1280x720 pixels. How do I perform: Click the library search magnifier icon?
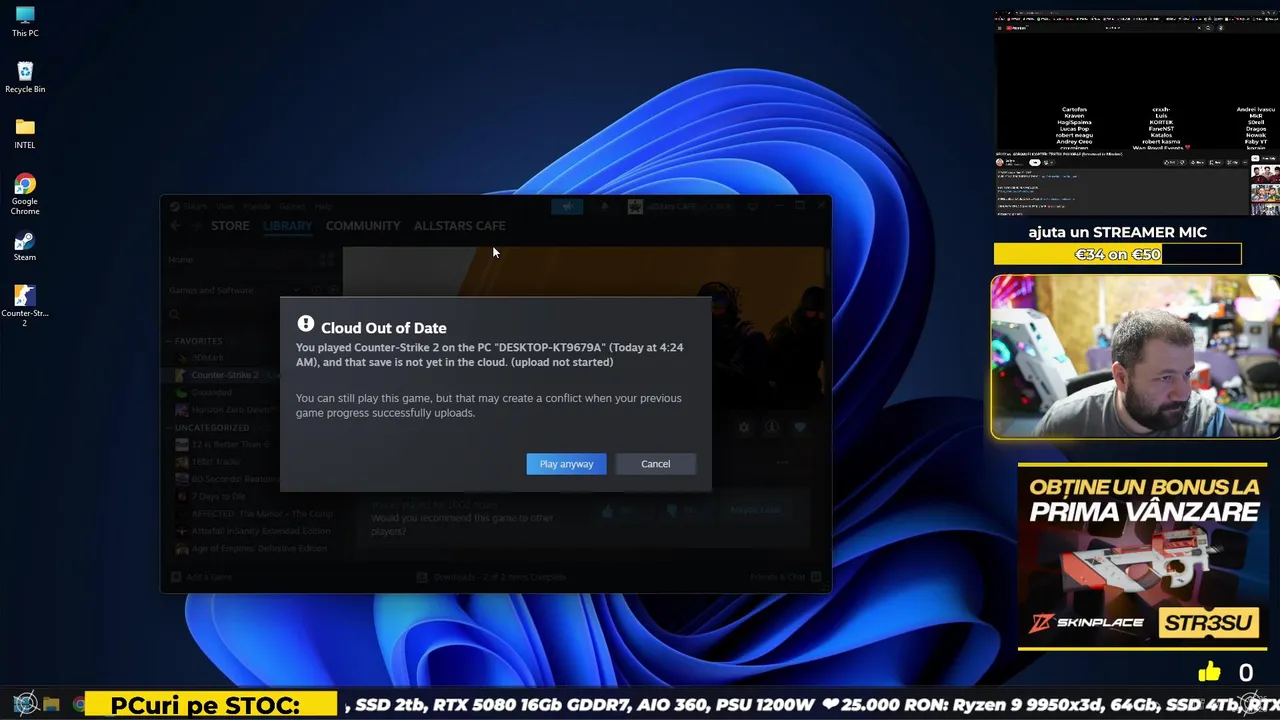(x=175, y=314)
